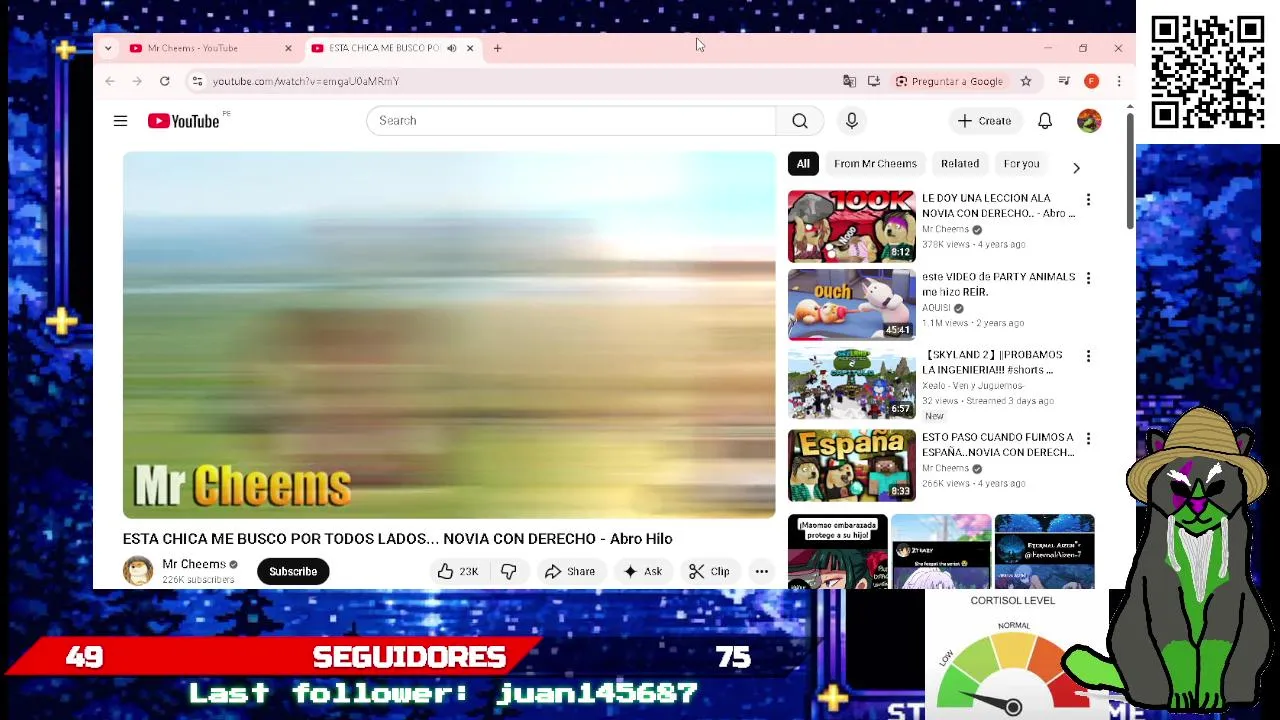Create a Clip of the video
Viewport: 1280px width, 720px height.
click(x=709, y=571)
